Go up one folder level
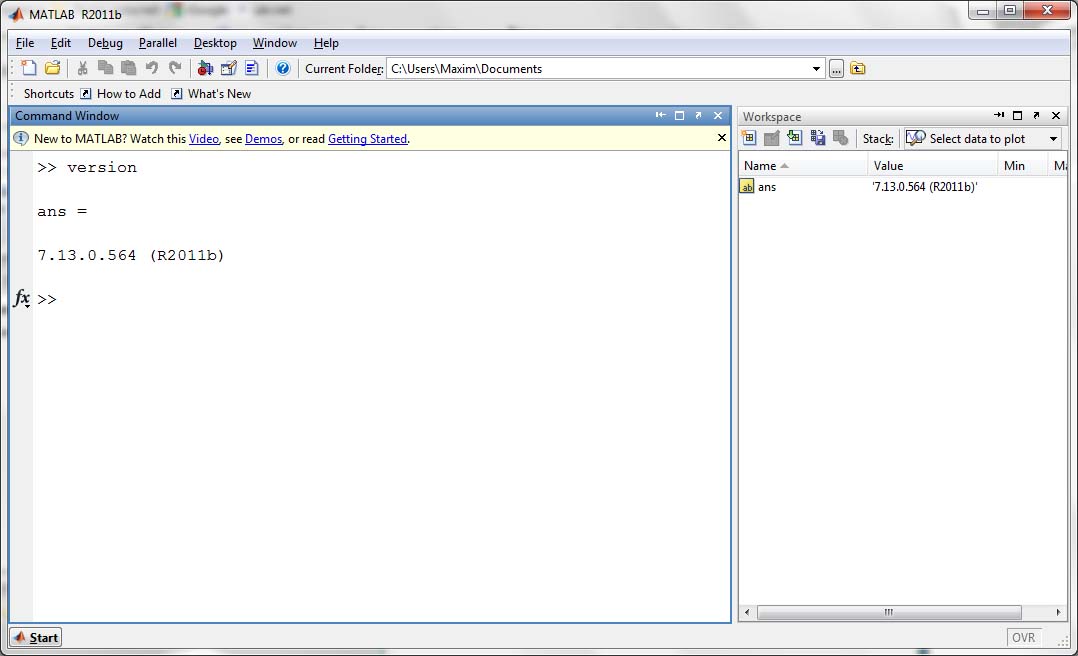 [858, 69]
